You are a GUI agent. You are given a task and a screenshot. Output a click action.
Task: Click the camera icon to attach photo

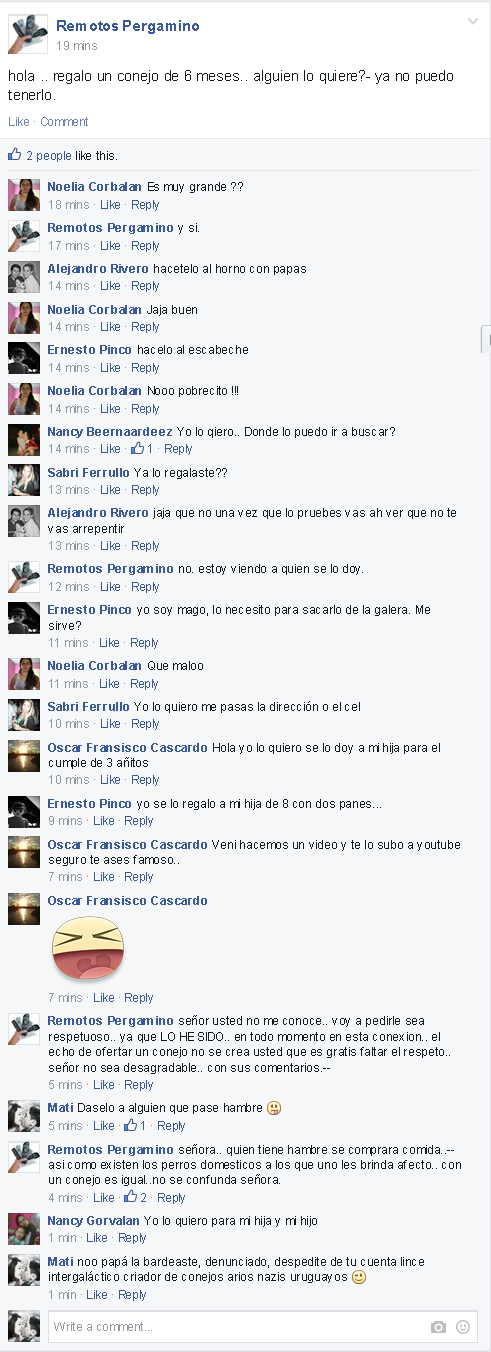(438, 1327)
